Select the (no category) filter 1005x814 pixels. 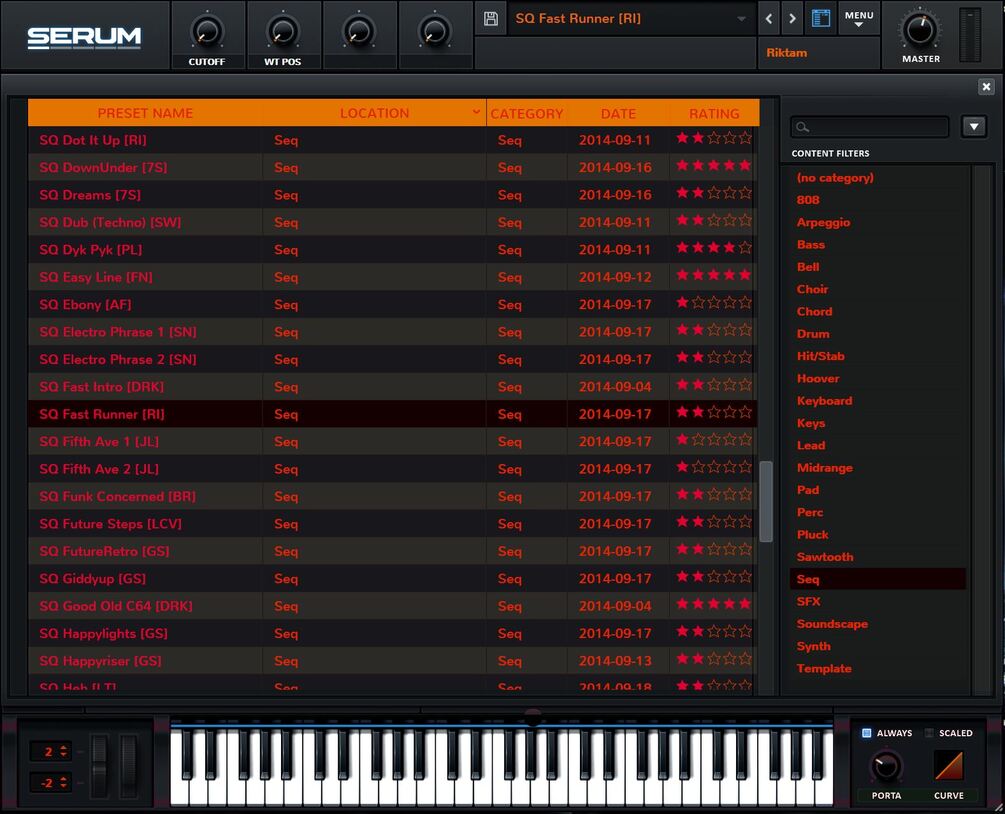point(835,178)
